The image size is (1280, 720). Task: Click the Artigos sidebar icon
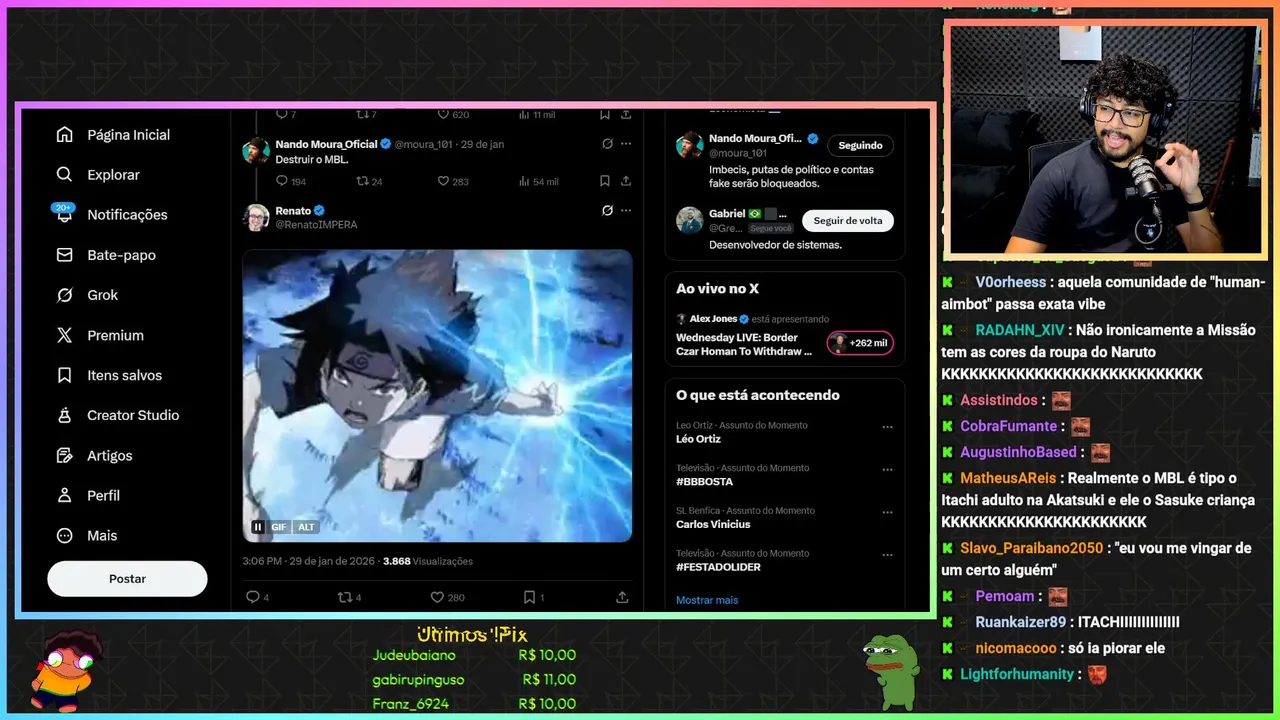pos(65,455)
